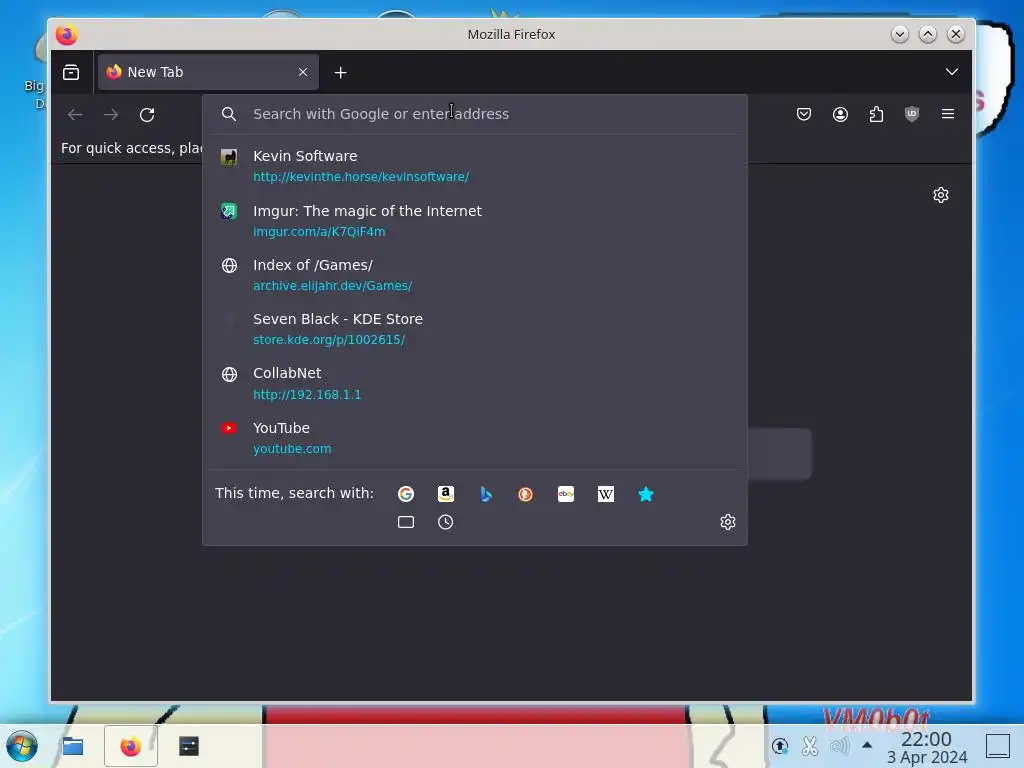Close the New Tab tab
The height and width of the screenshot is (768, 1024).
[x=302, y=72]
